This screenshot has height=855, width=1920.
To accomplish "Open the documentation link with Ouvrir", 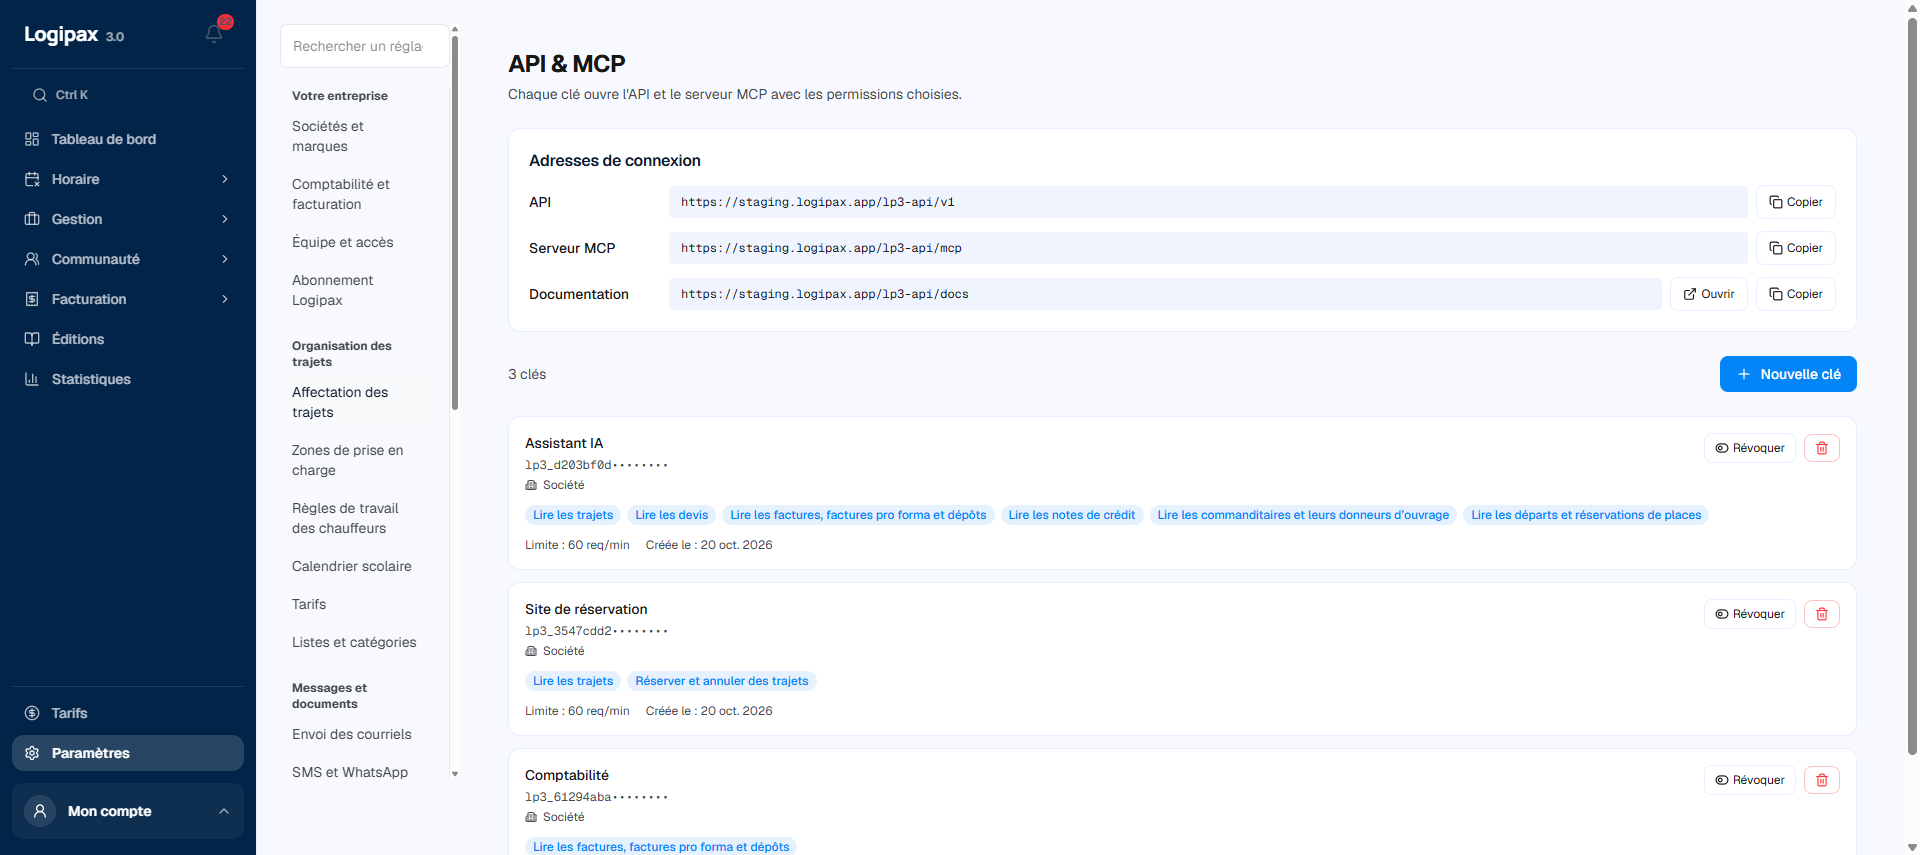I will [1708, 294].
